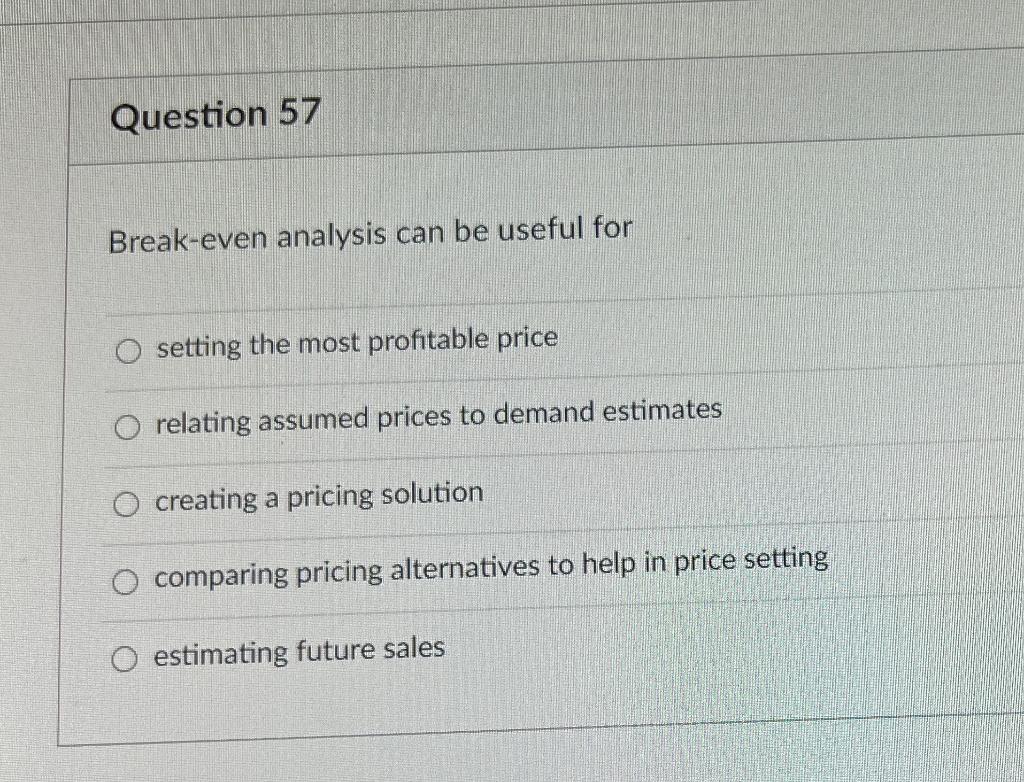
Task: Click the question prompt 'Break-even analysis can be useful for'
Action: click(x=370, y=234)
